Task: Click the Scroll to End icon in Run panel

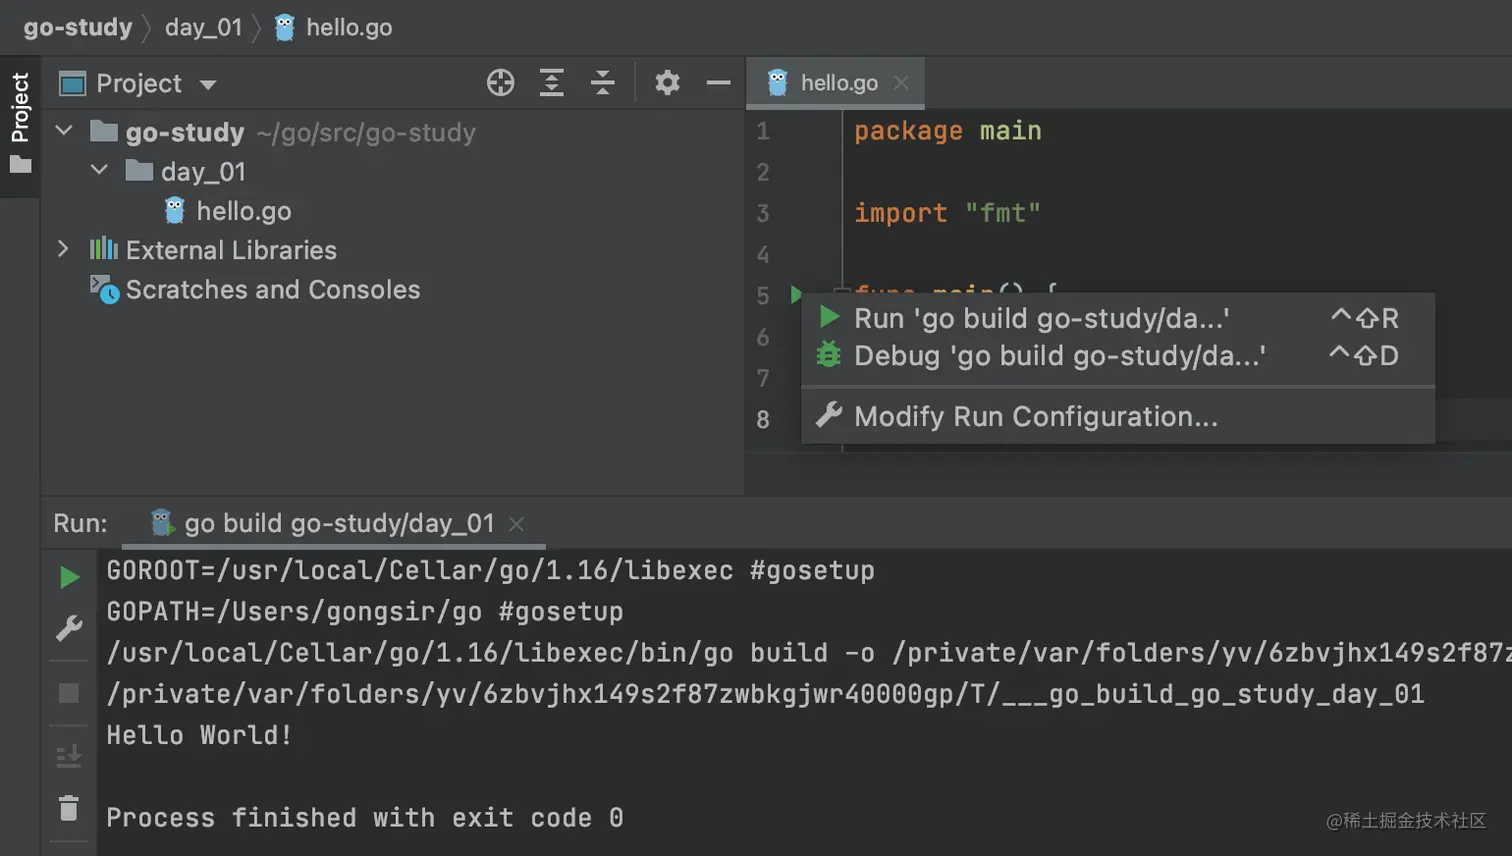Action: [69, 757]
